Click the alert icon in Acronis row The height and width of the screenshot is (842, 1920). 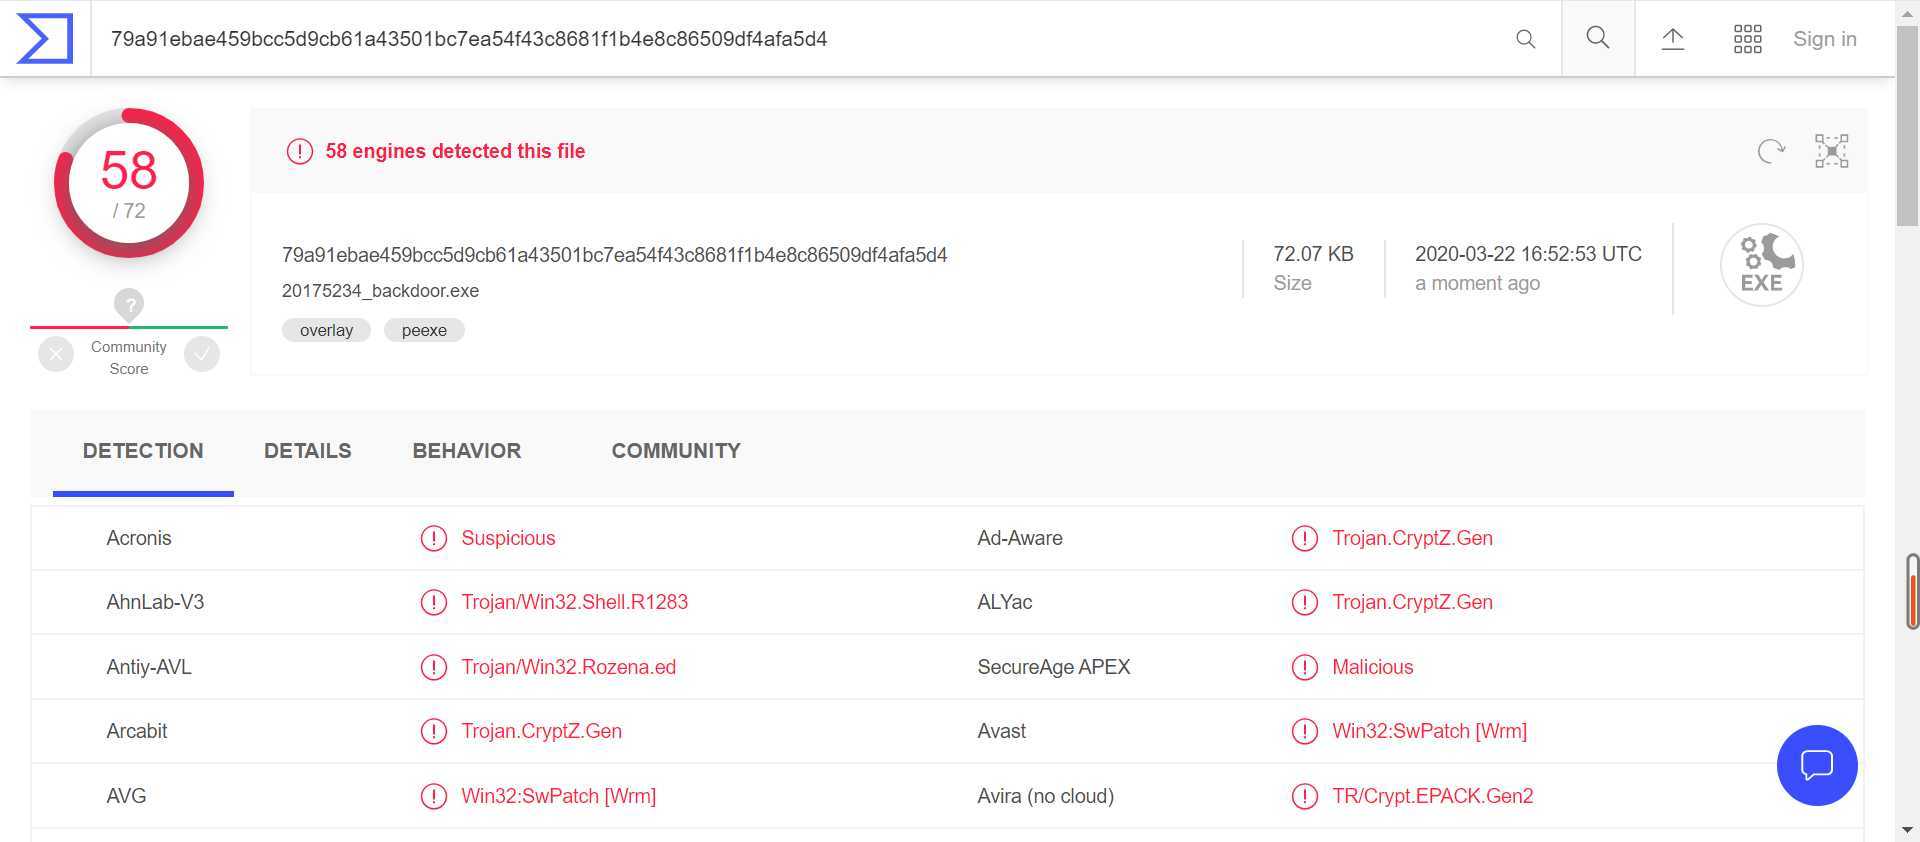433,538
